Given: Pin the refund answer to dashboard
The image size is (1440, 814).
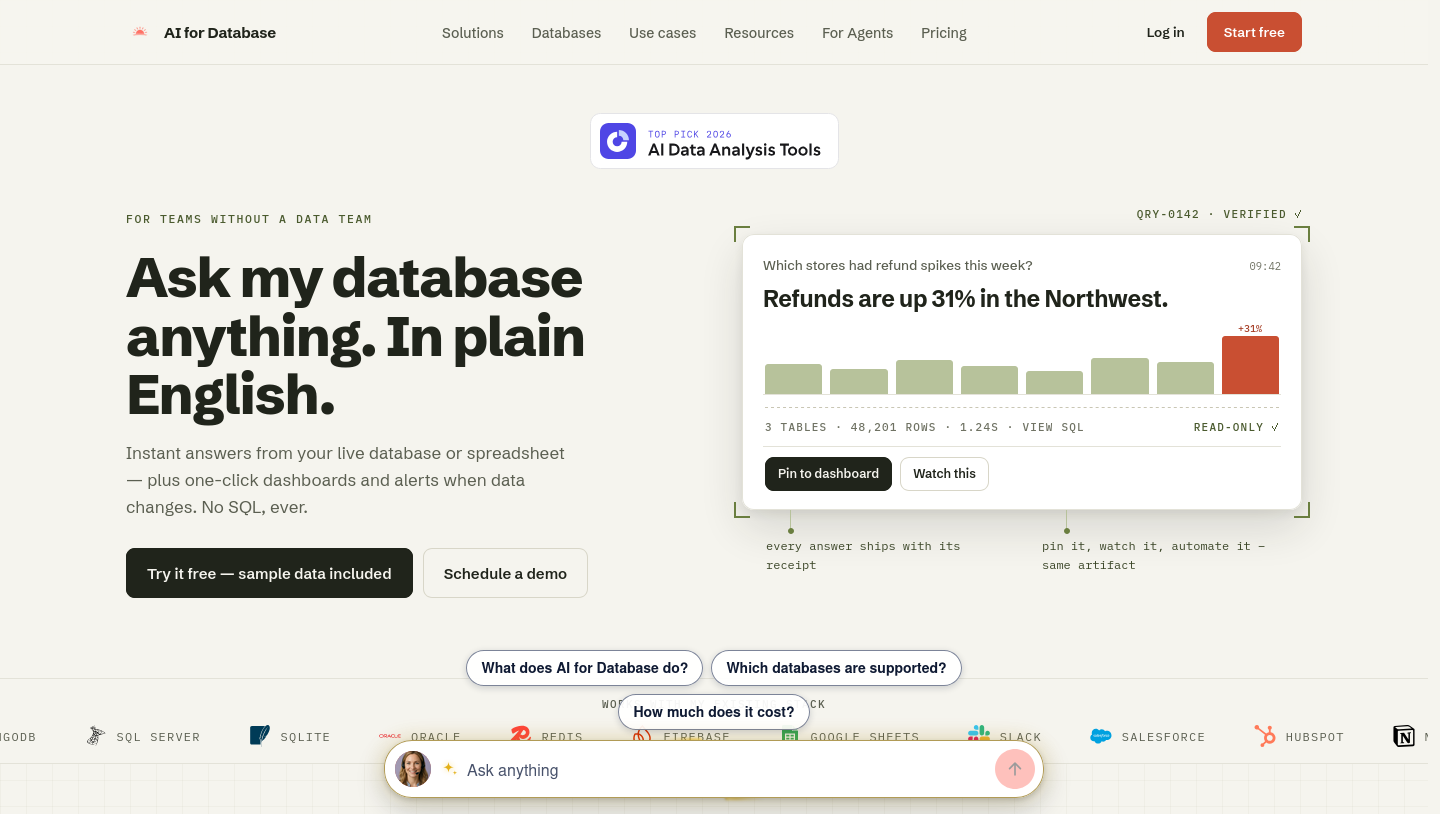Looking at the screenshot, I should click(x=828, y=474).
